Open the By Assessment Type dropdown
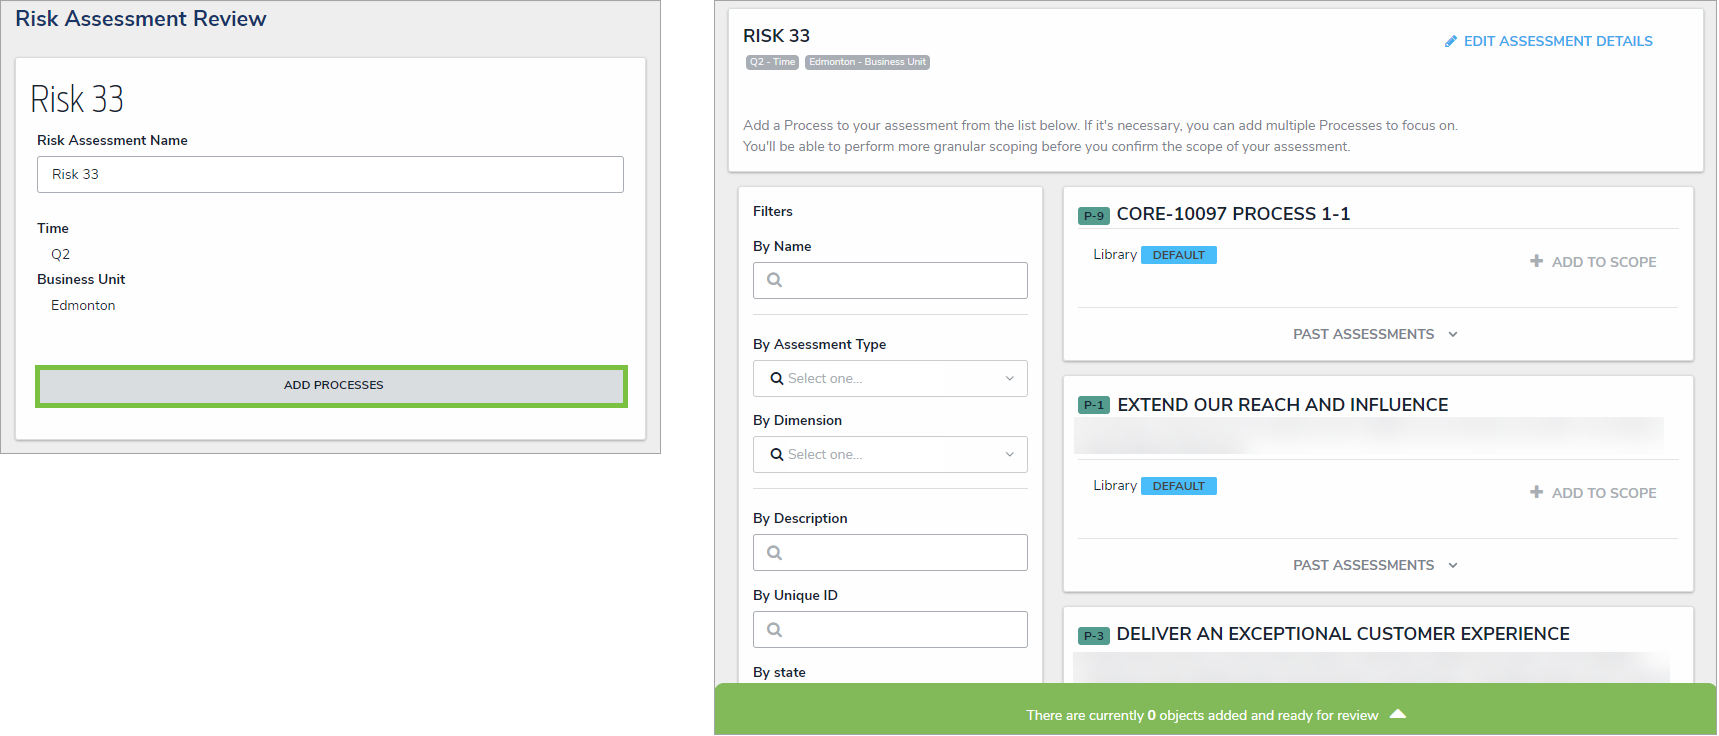This screenshot has width=1719, height=736. 890,378
